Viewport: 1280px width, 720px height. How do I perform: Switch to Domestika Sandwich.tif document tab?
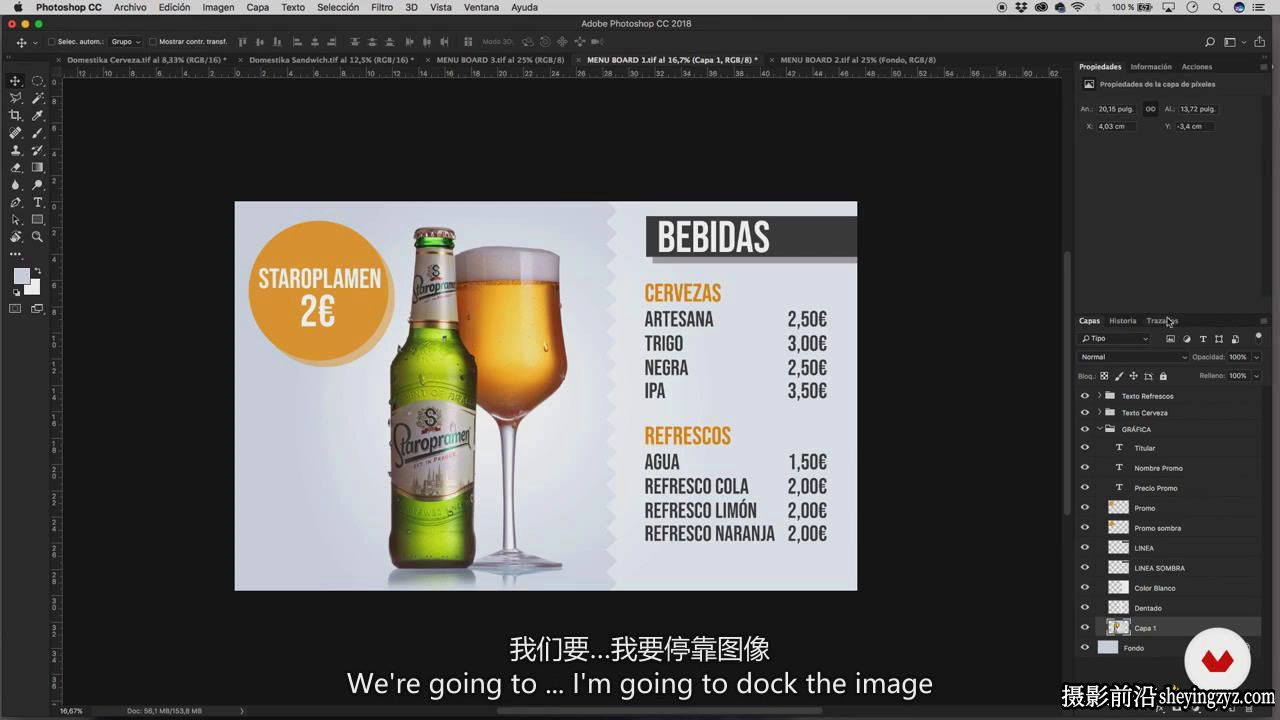tap(331, 60)
